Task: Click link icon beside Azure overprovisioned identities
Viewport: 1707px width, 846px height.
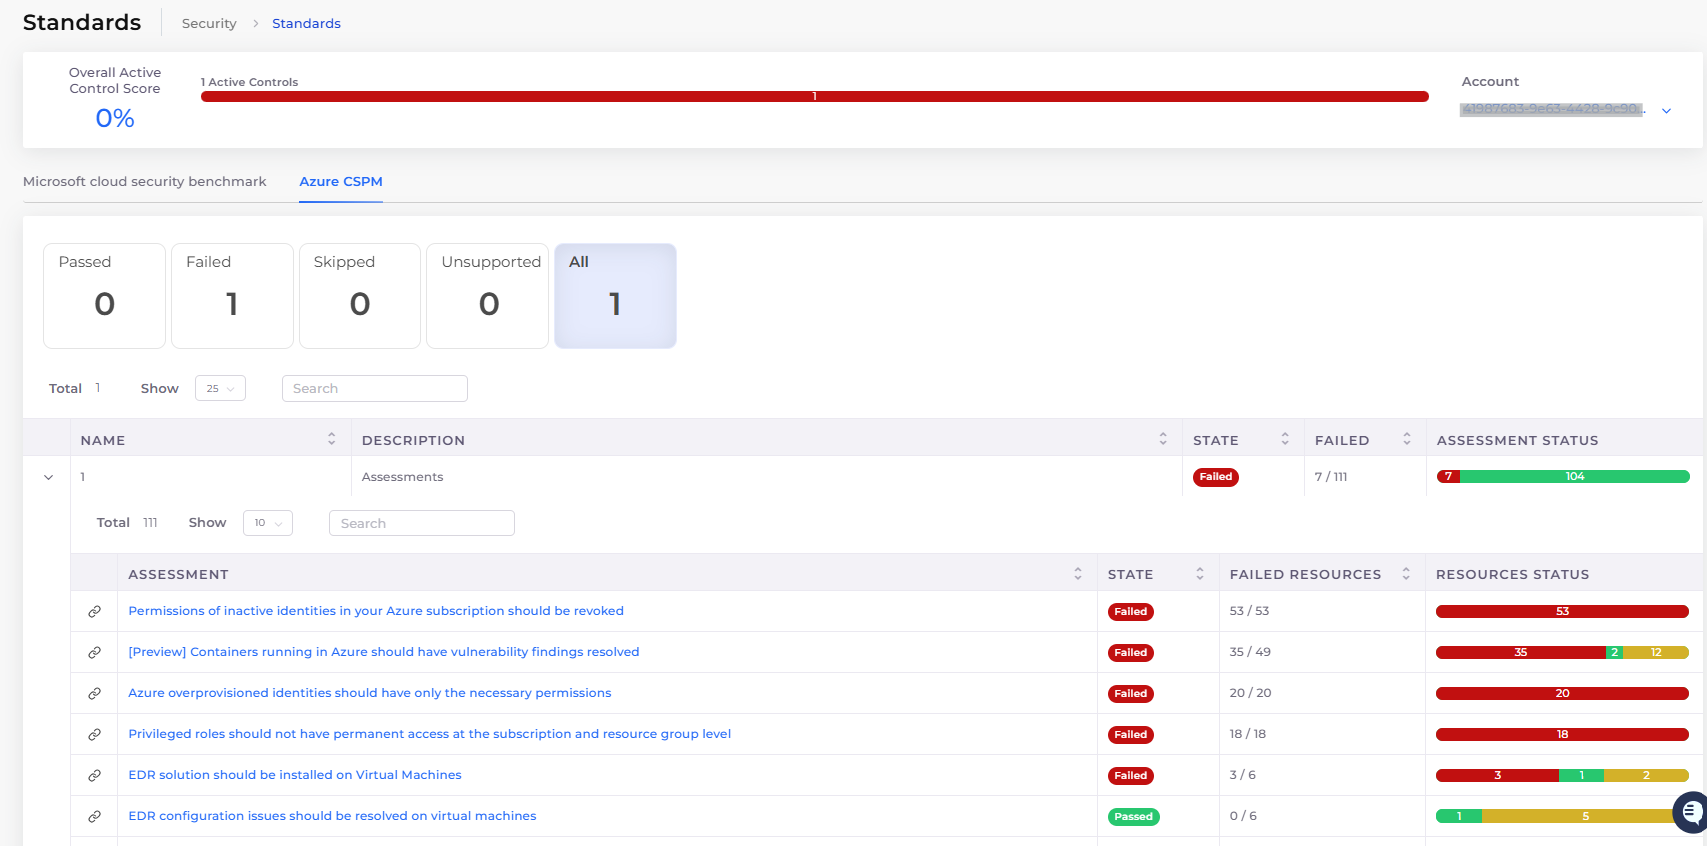Action: [x=94, y=693]
